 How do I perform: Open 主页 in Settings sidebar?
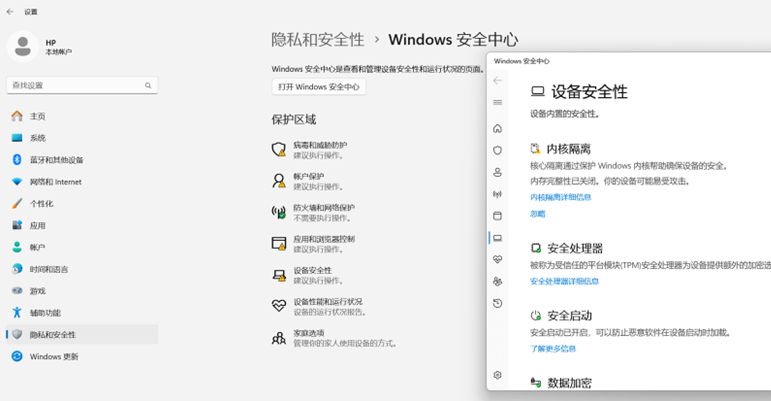(82, 116)
